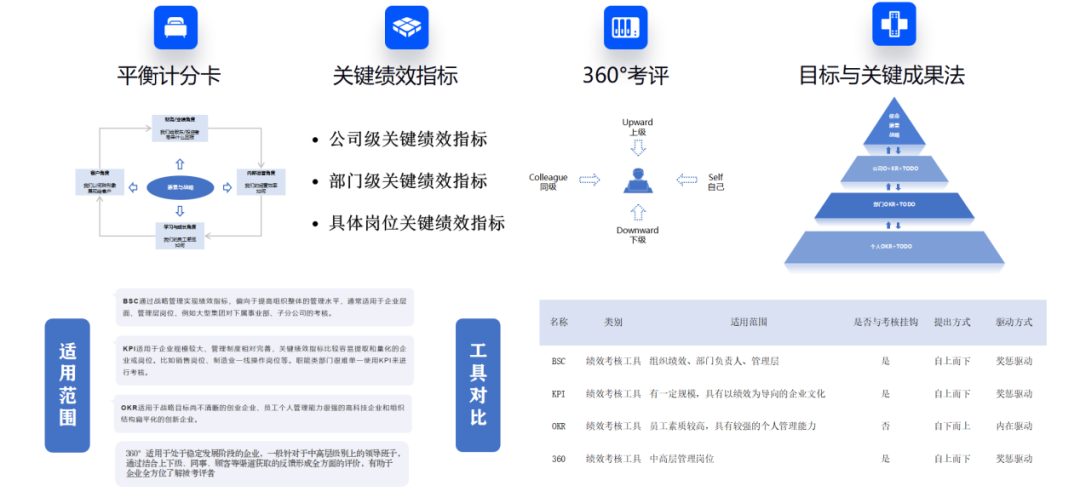Select the 内部运营角度 box on the diagram's right
The image size is (1080, 503).
260,181
